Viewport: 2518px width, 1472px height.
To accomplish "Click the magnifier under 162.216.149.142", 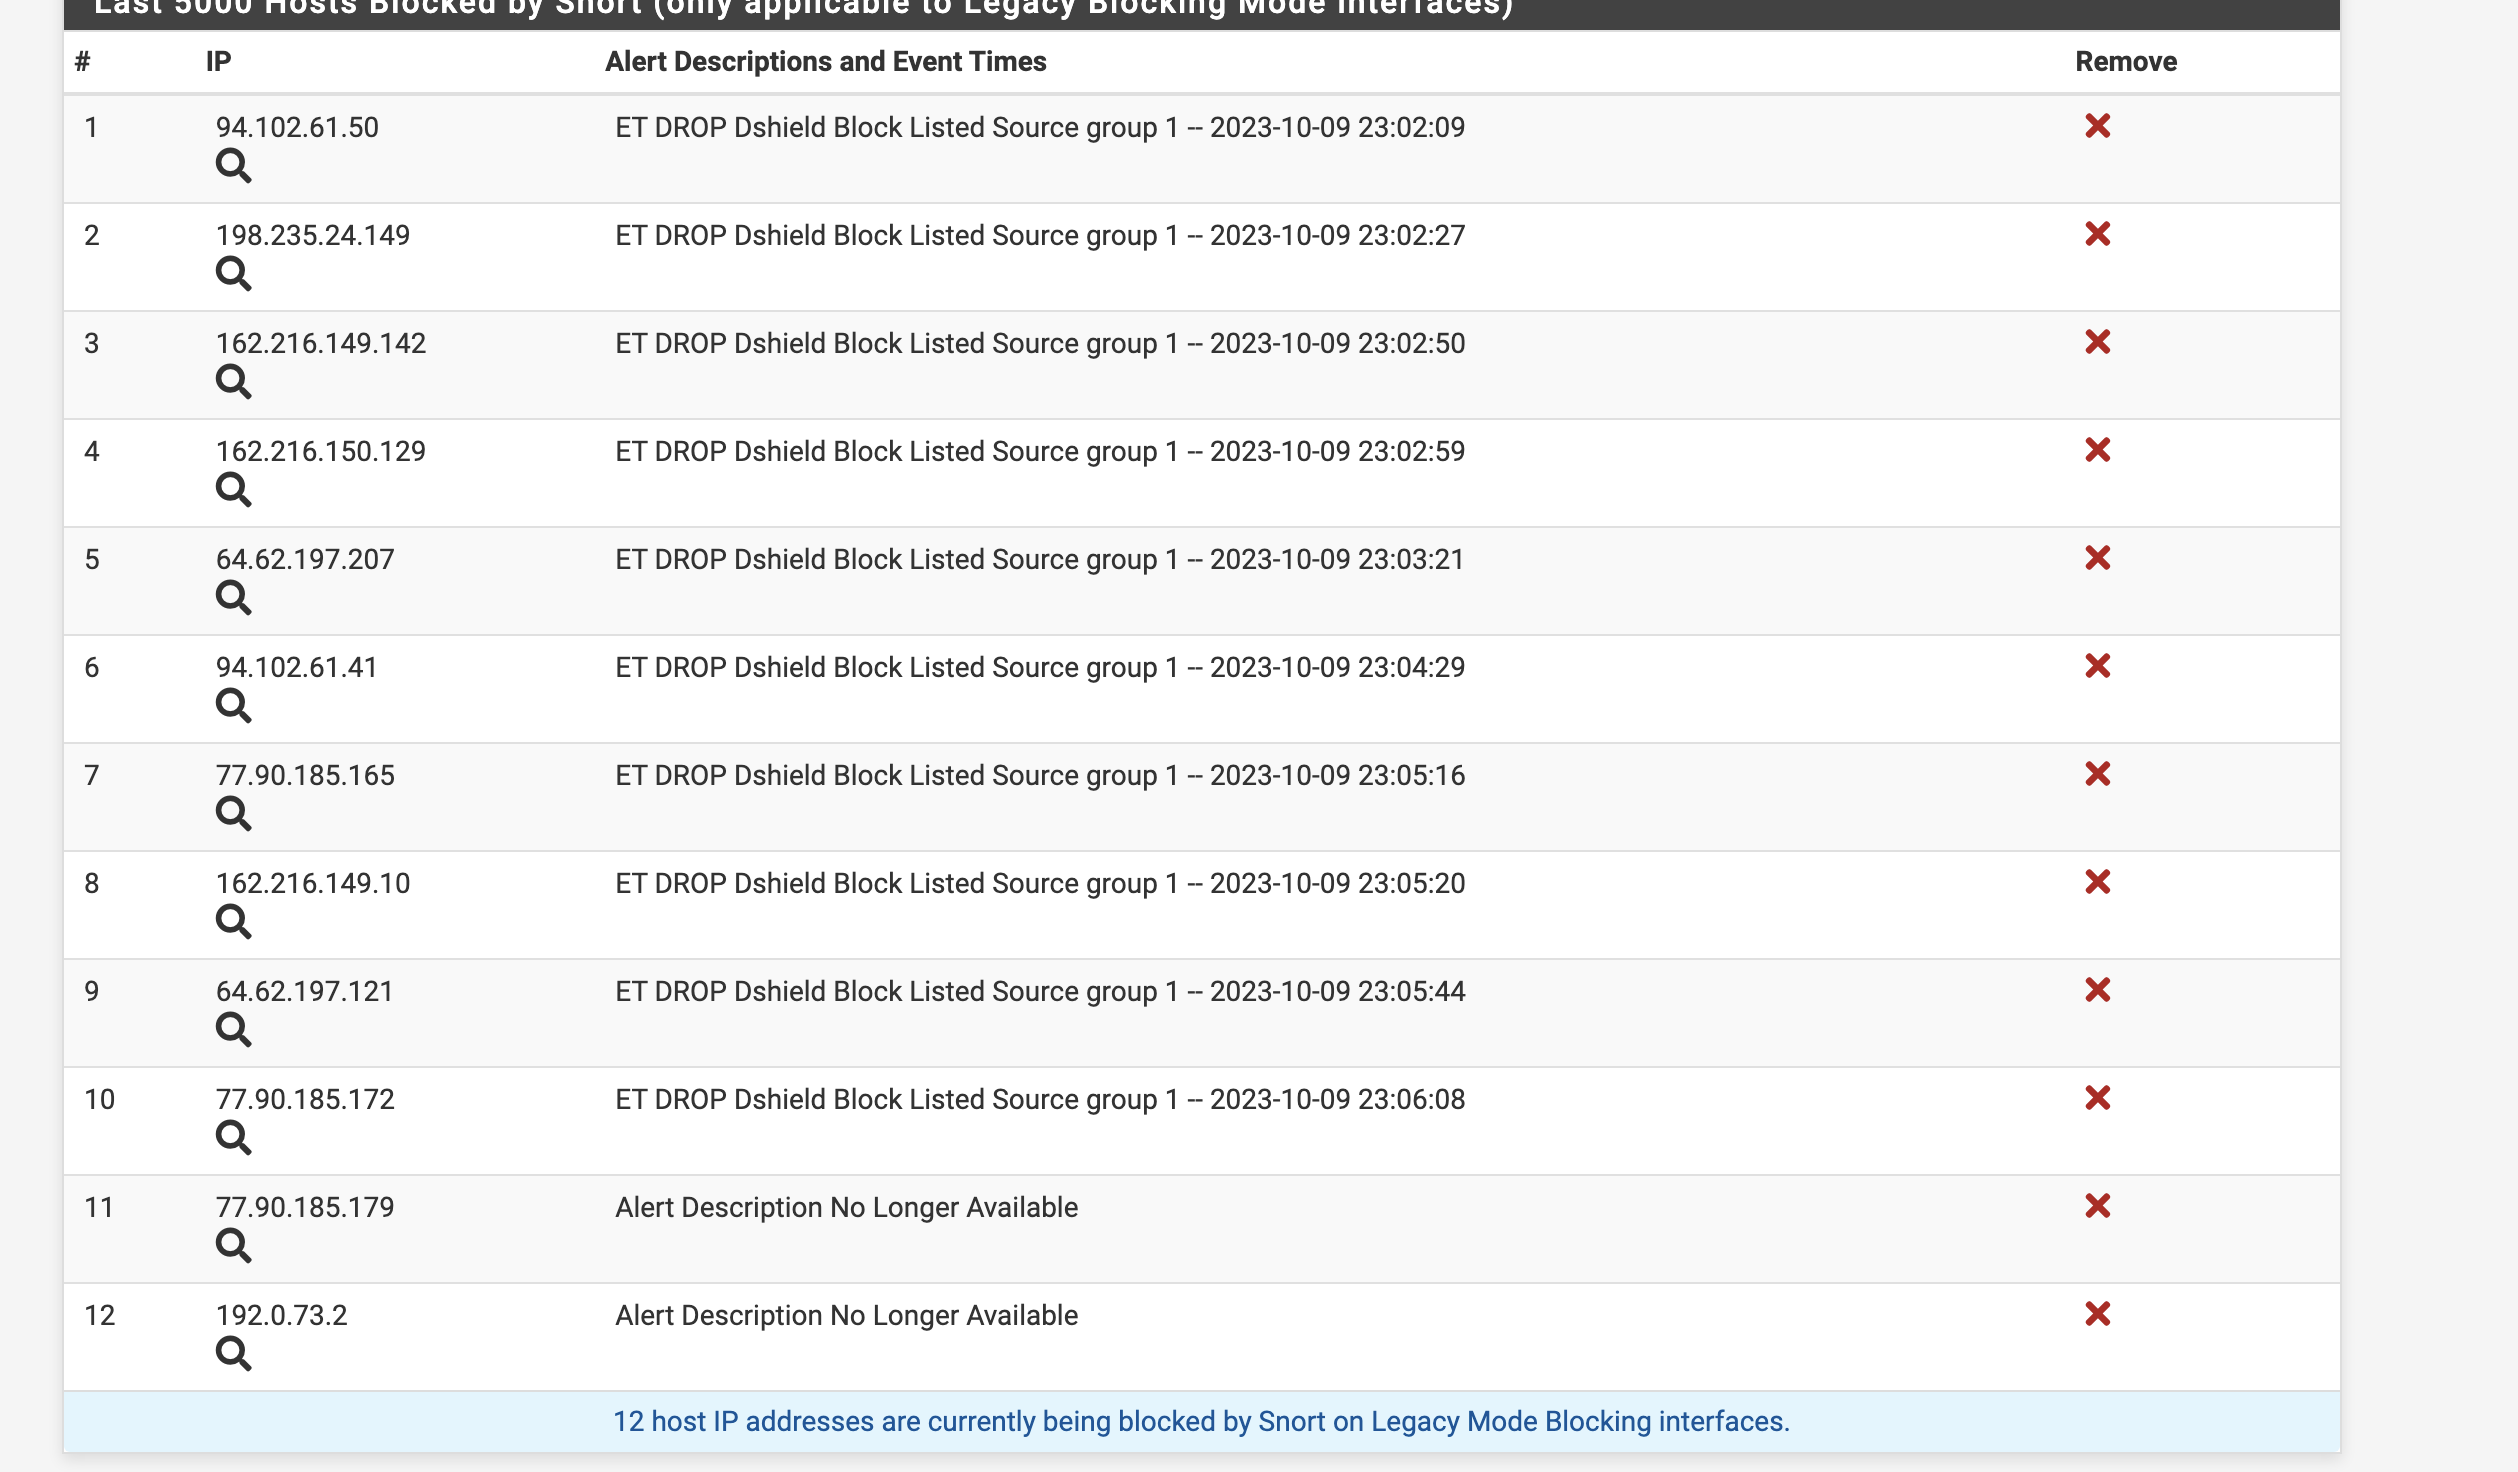I will pyautogui.click(x=233, y=381).
